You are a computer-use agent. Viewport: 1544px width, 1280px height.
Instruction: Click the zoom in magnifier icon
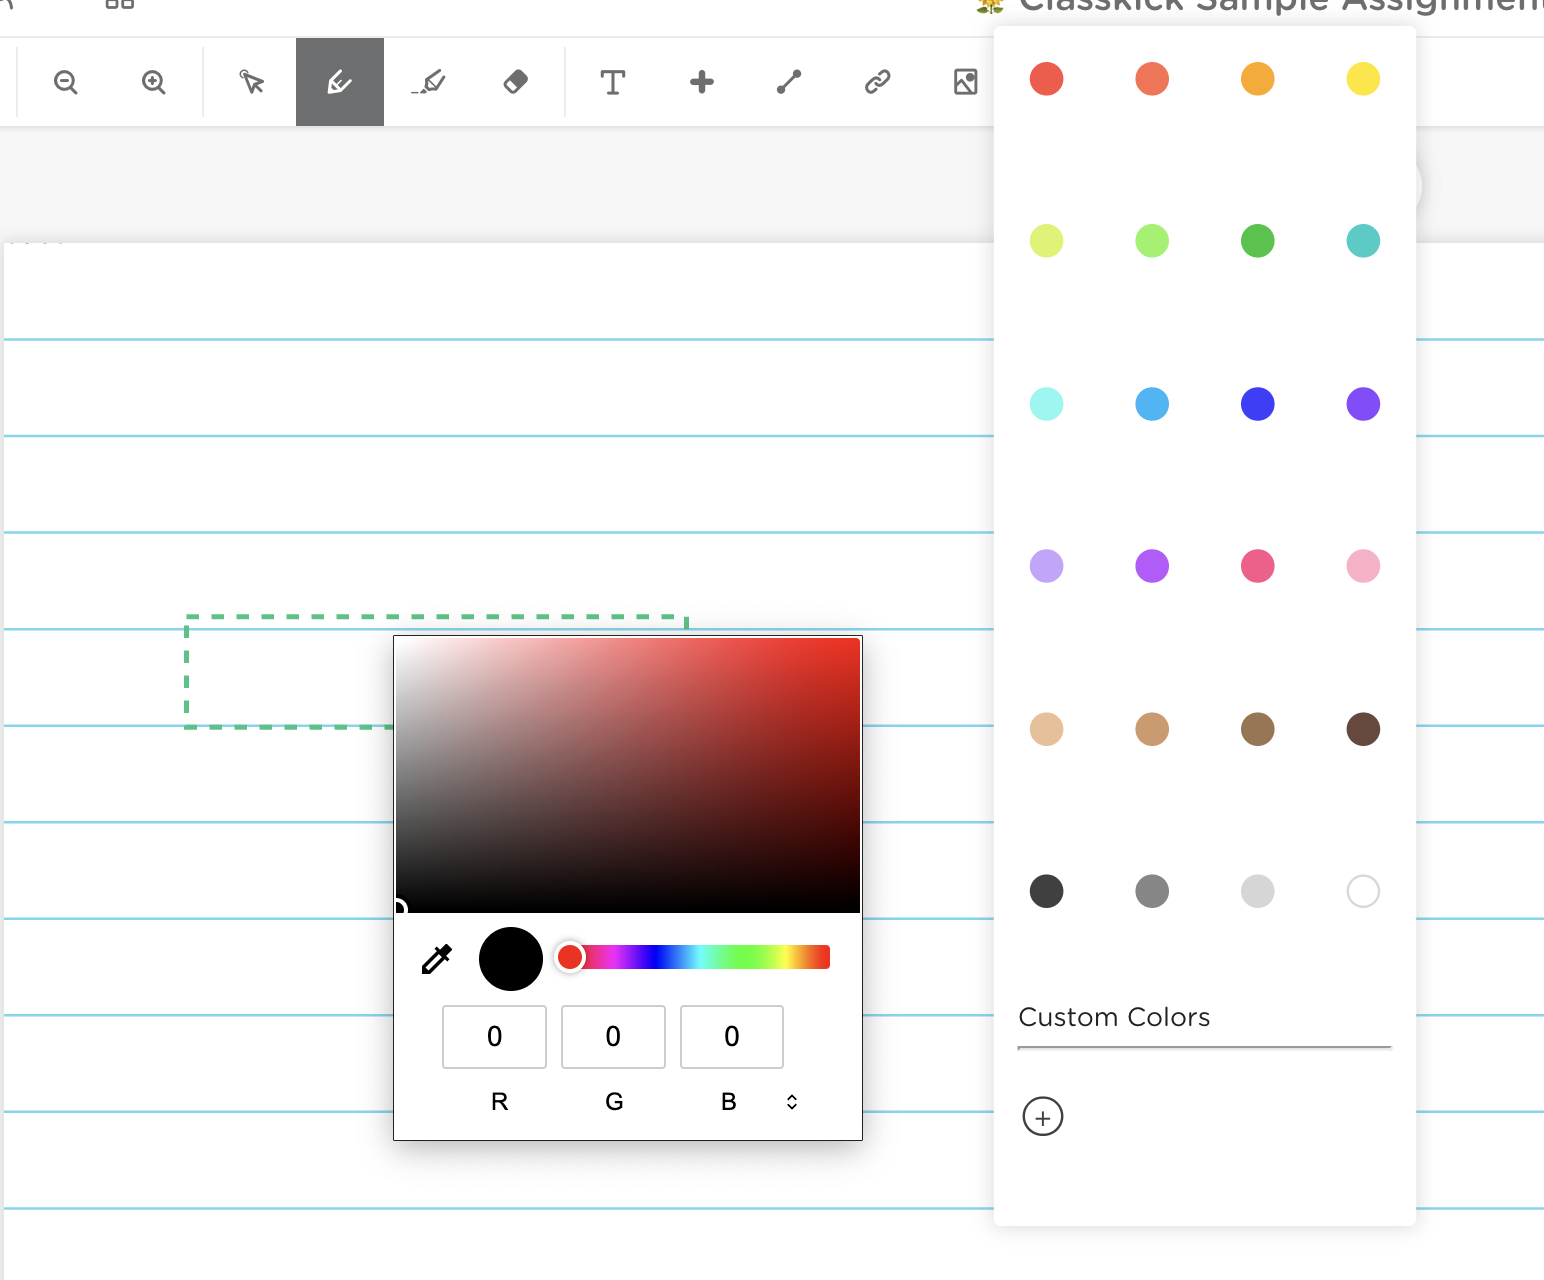tap(154, 82)
